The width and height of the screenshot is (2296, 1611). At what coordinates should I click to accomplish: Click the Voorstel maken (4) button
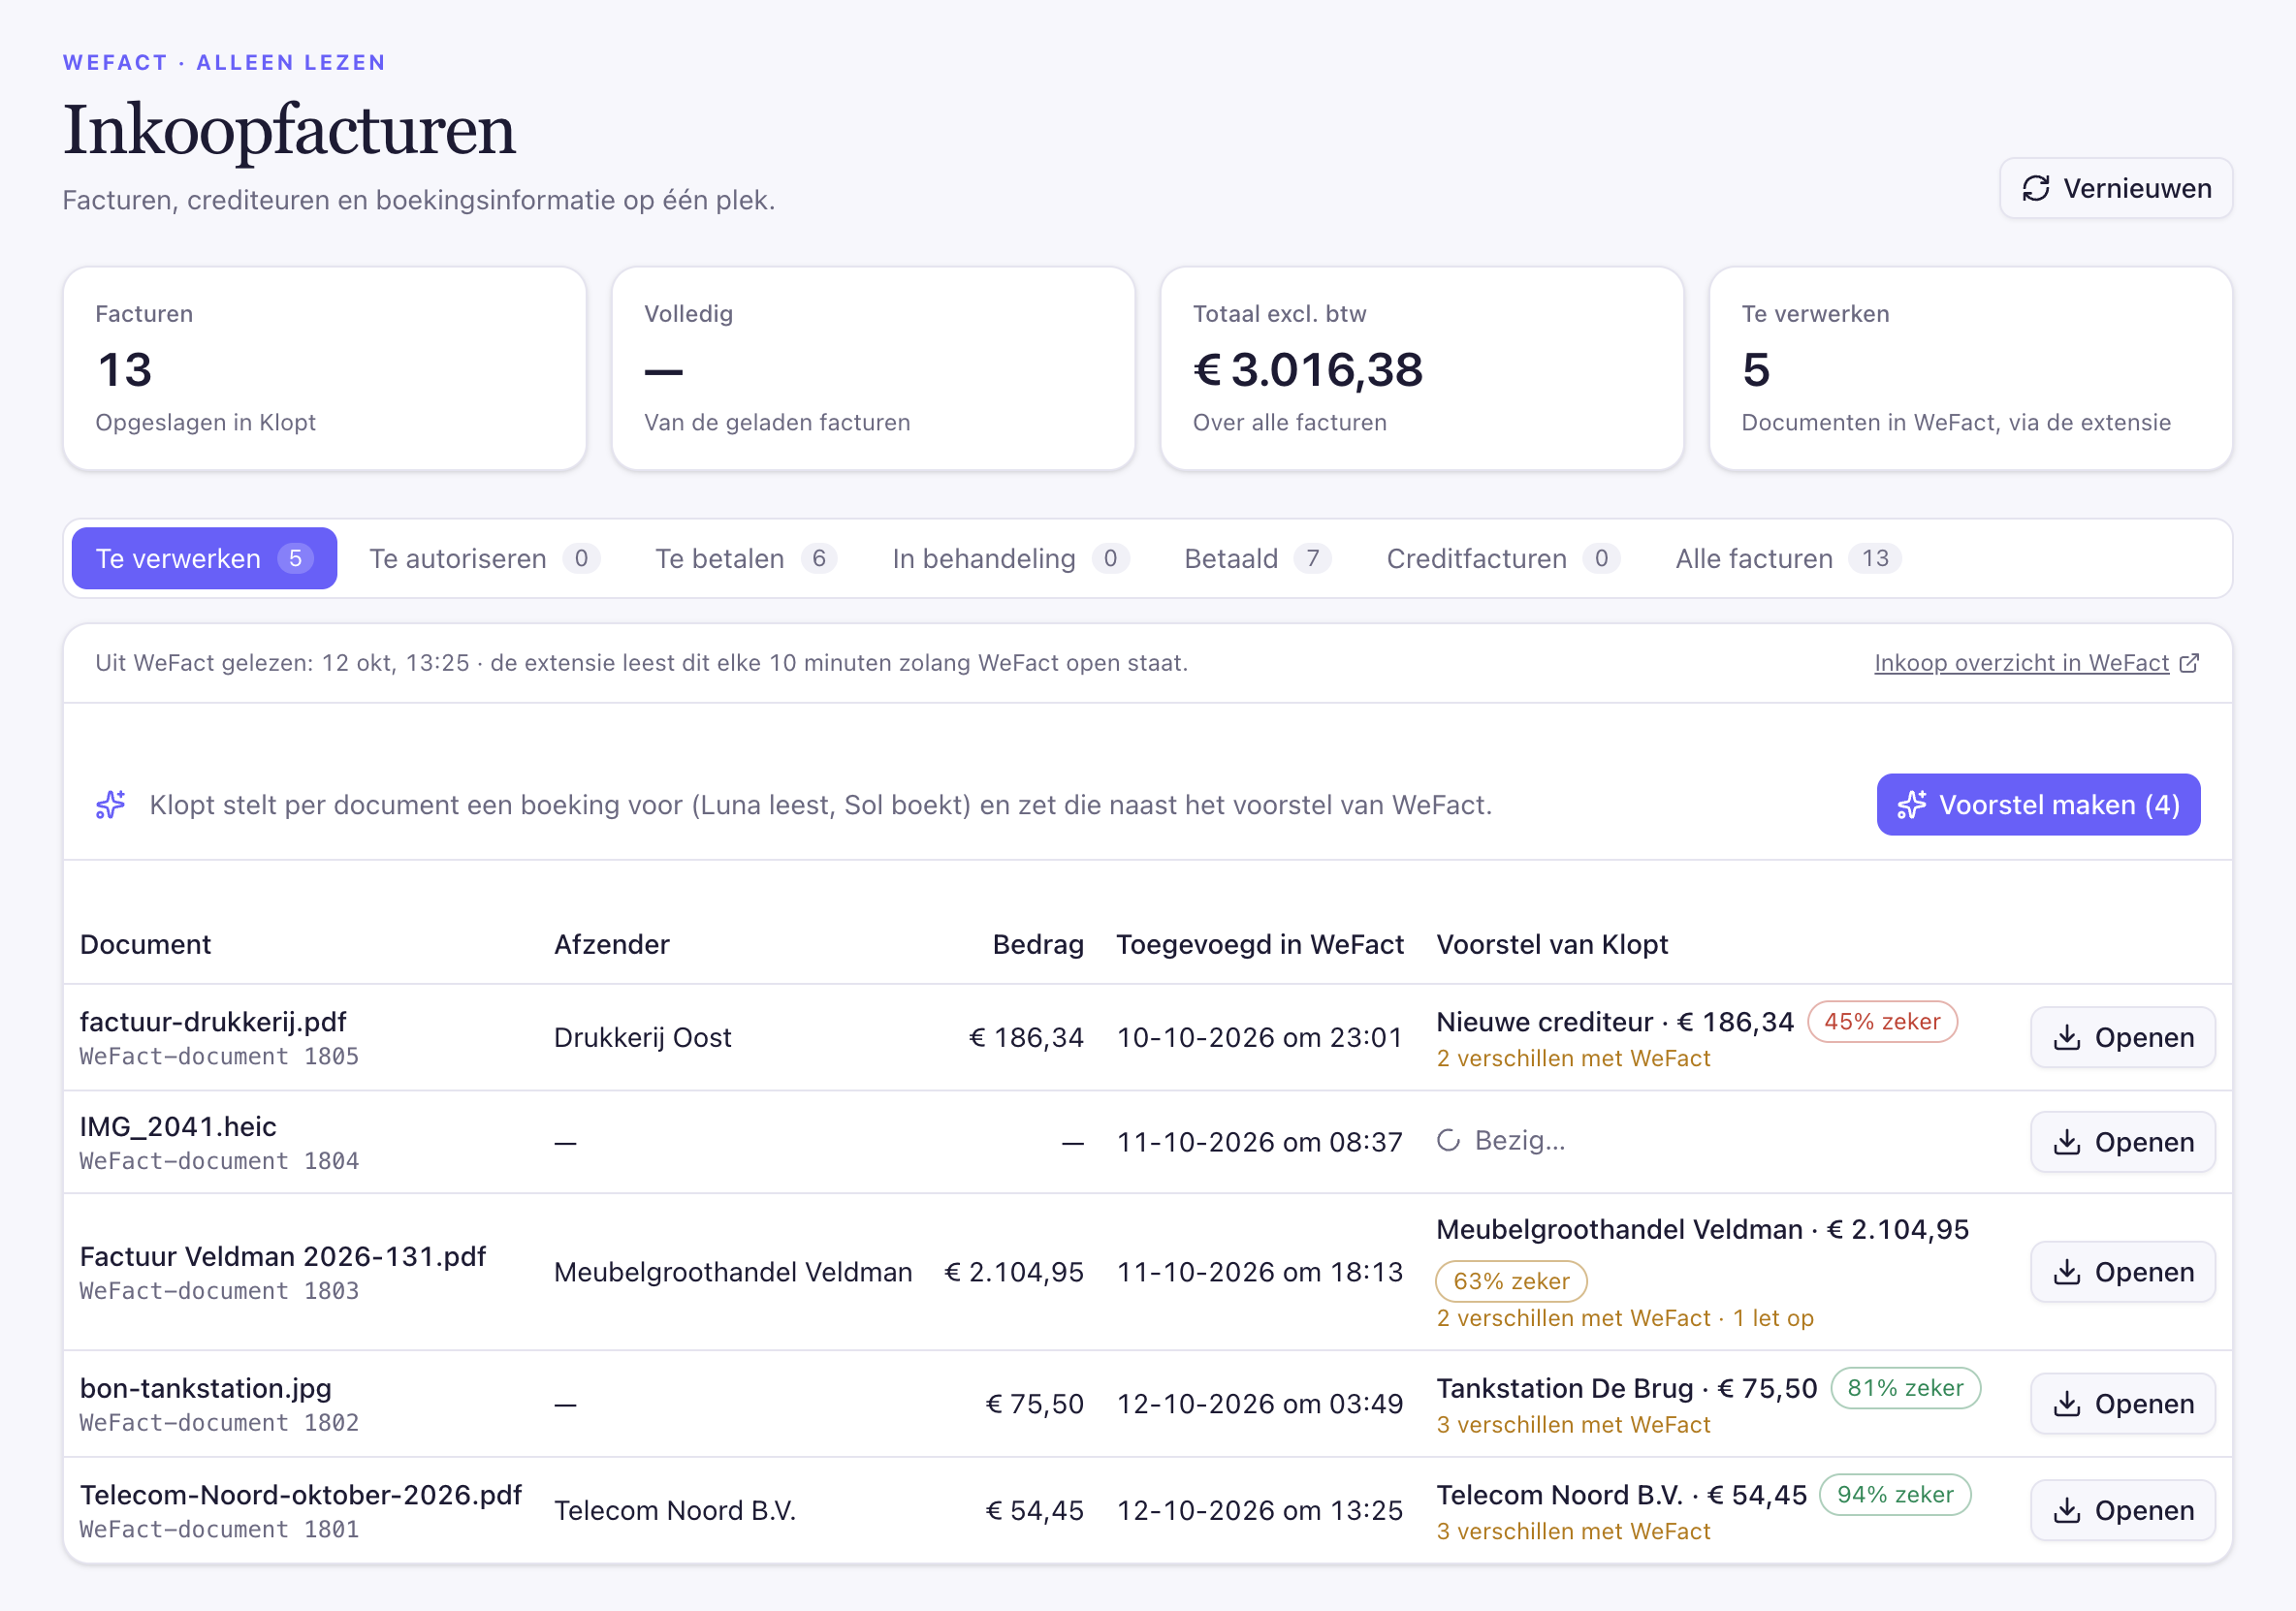[x=2038, y=804]
